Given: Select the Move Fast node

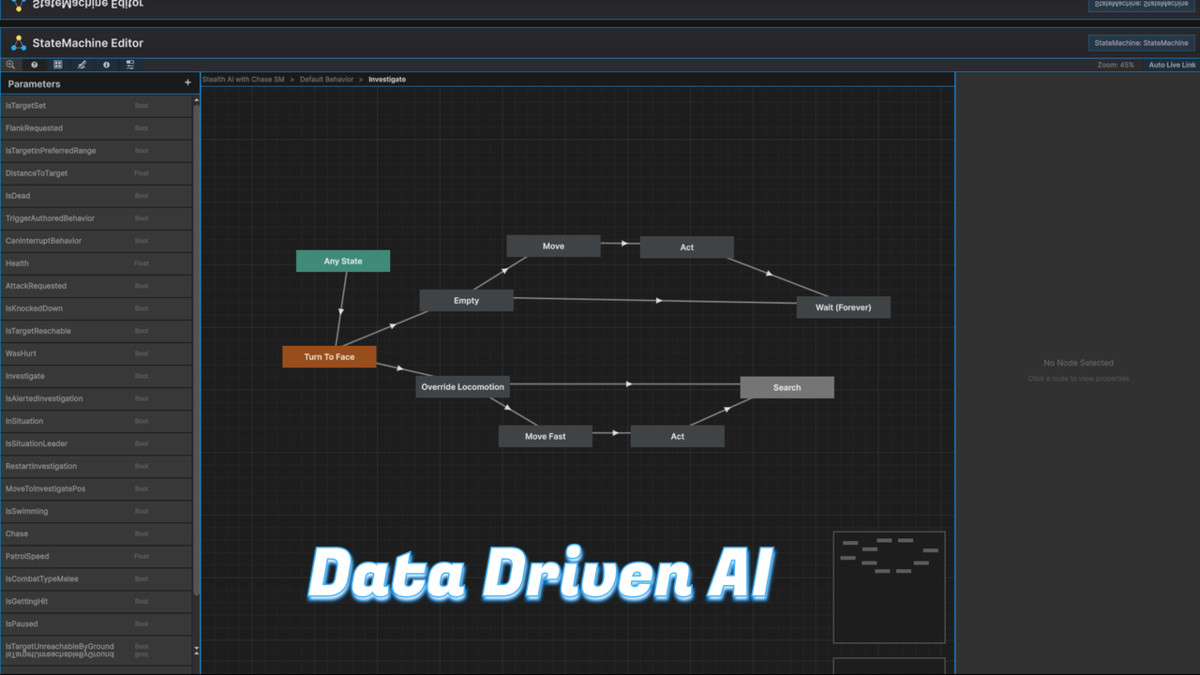Looking at the screenshot, I should coord(545,436).
